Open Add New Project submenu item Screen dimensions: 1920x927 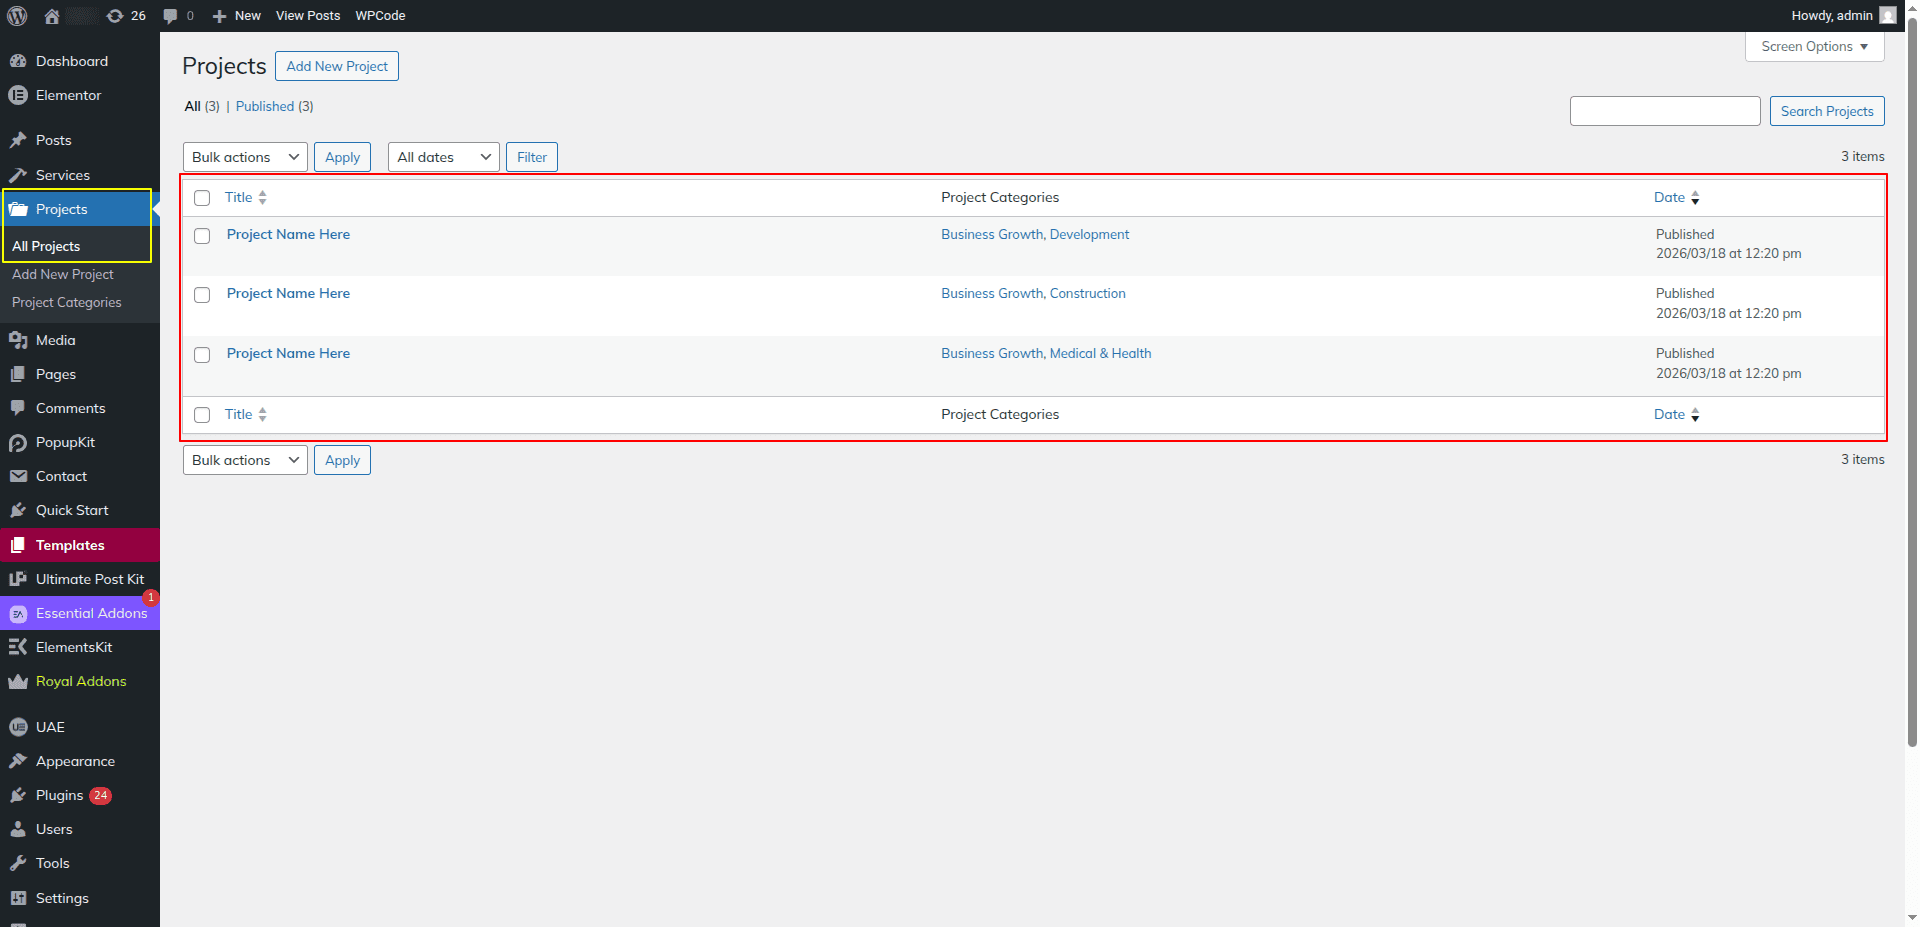pyautogui.click(x=63, y=274)
